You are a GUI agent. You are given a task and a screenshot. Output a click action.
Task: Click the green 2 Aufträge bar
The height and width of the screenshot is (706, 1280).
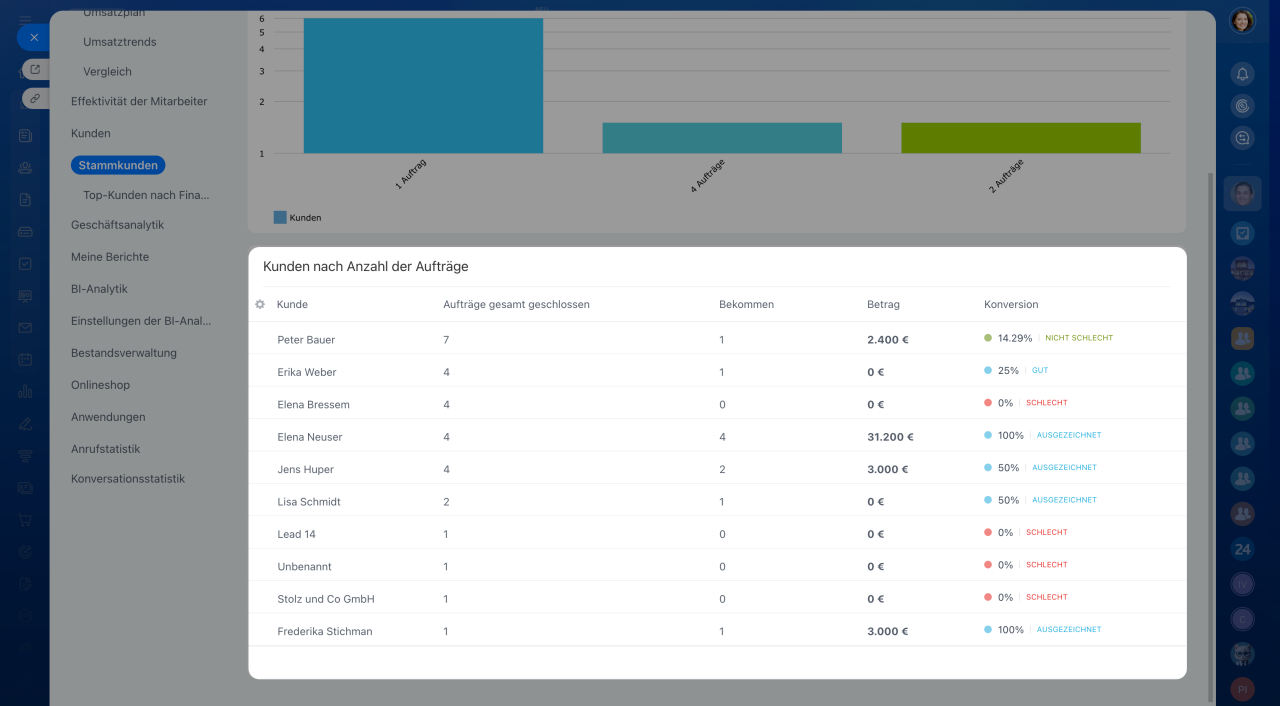(x=1020, y=138)
